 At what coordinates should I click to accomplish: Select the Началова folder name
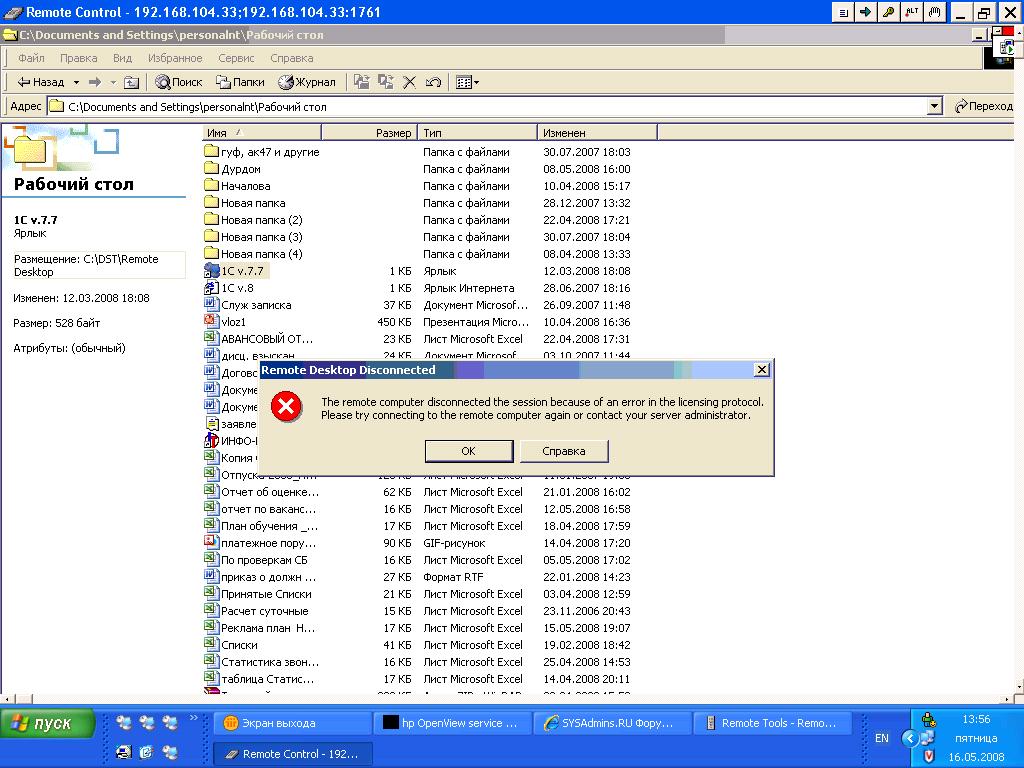pos(246,186)
